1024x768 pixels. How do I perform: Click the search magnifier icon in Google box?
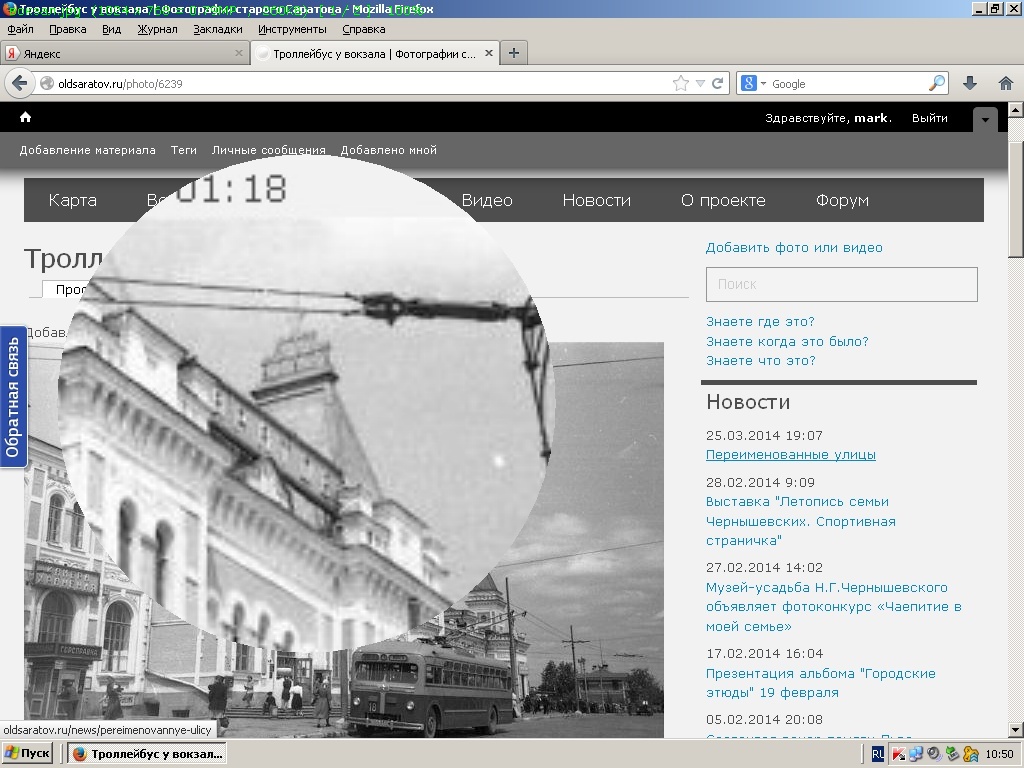[936, 83]
